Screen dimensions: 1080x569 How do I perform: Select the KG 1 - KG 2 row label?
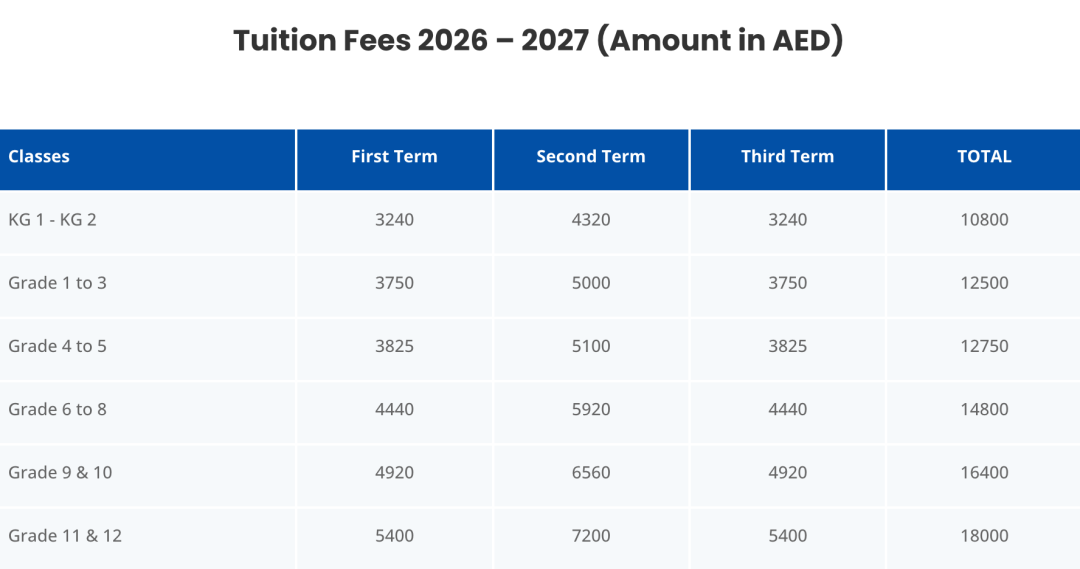[x=52, y=220]
